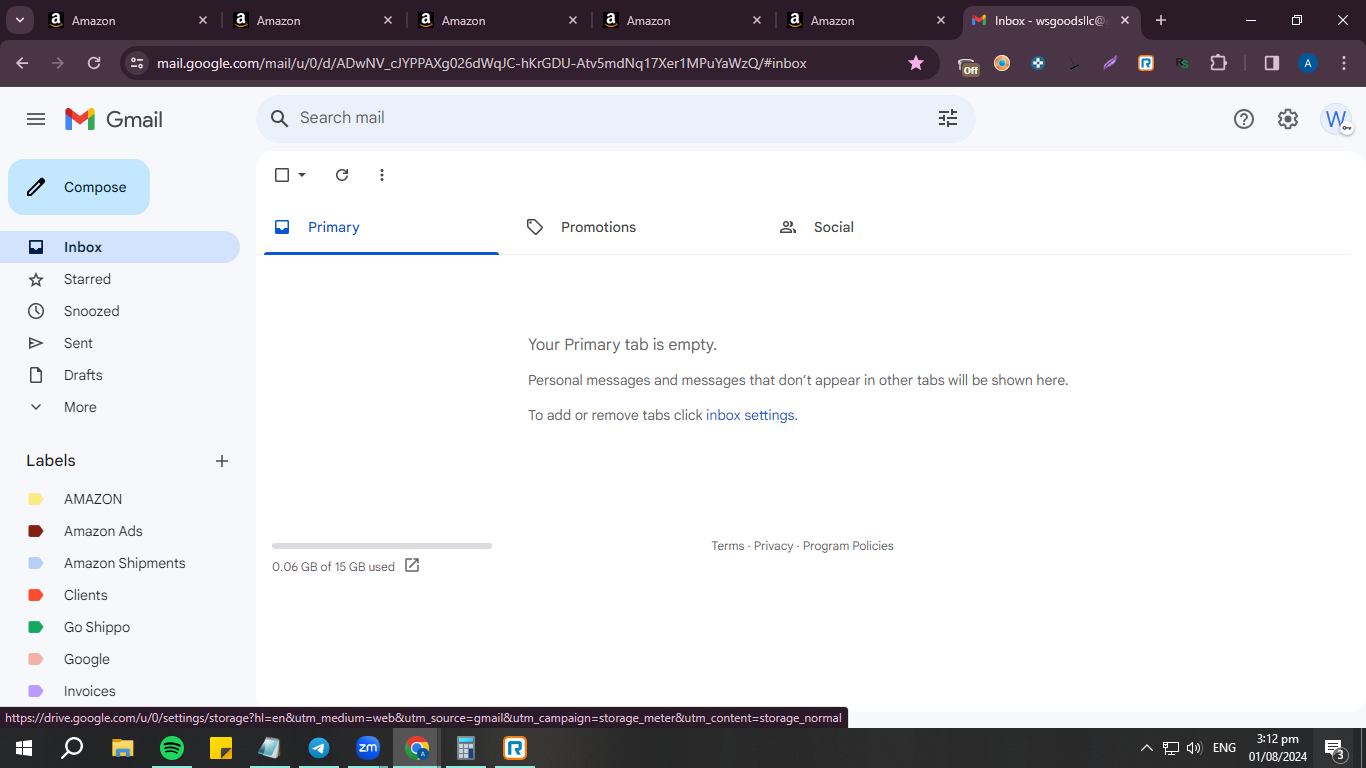
Task: Open the Drafts folder
Action: coord(120,375)
